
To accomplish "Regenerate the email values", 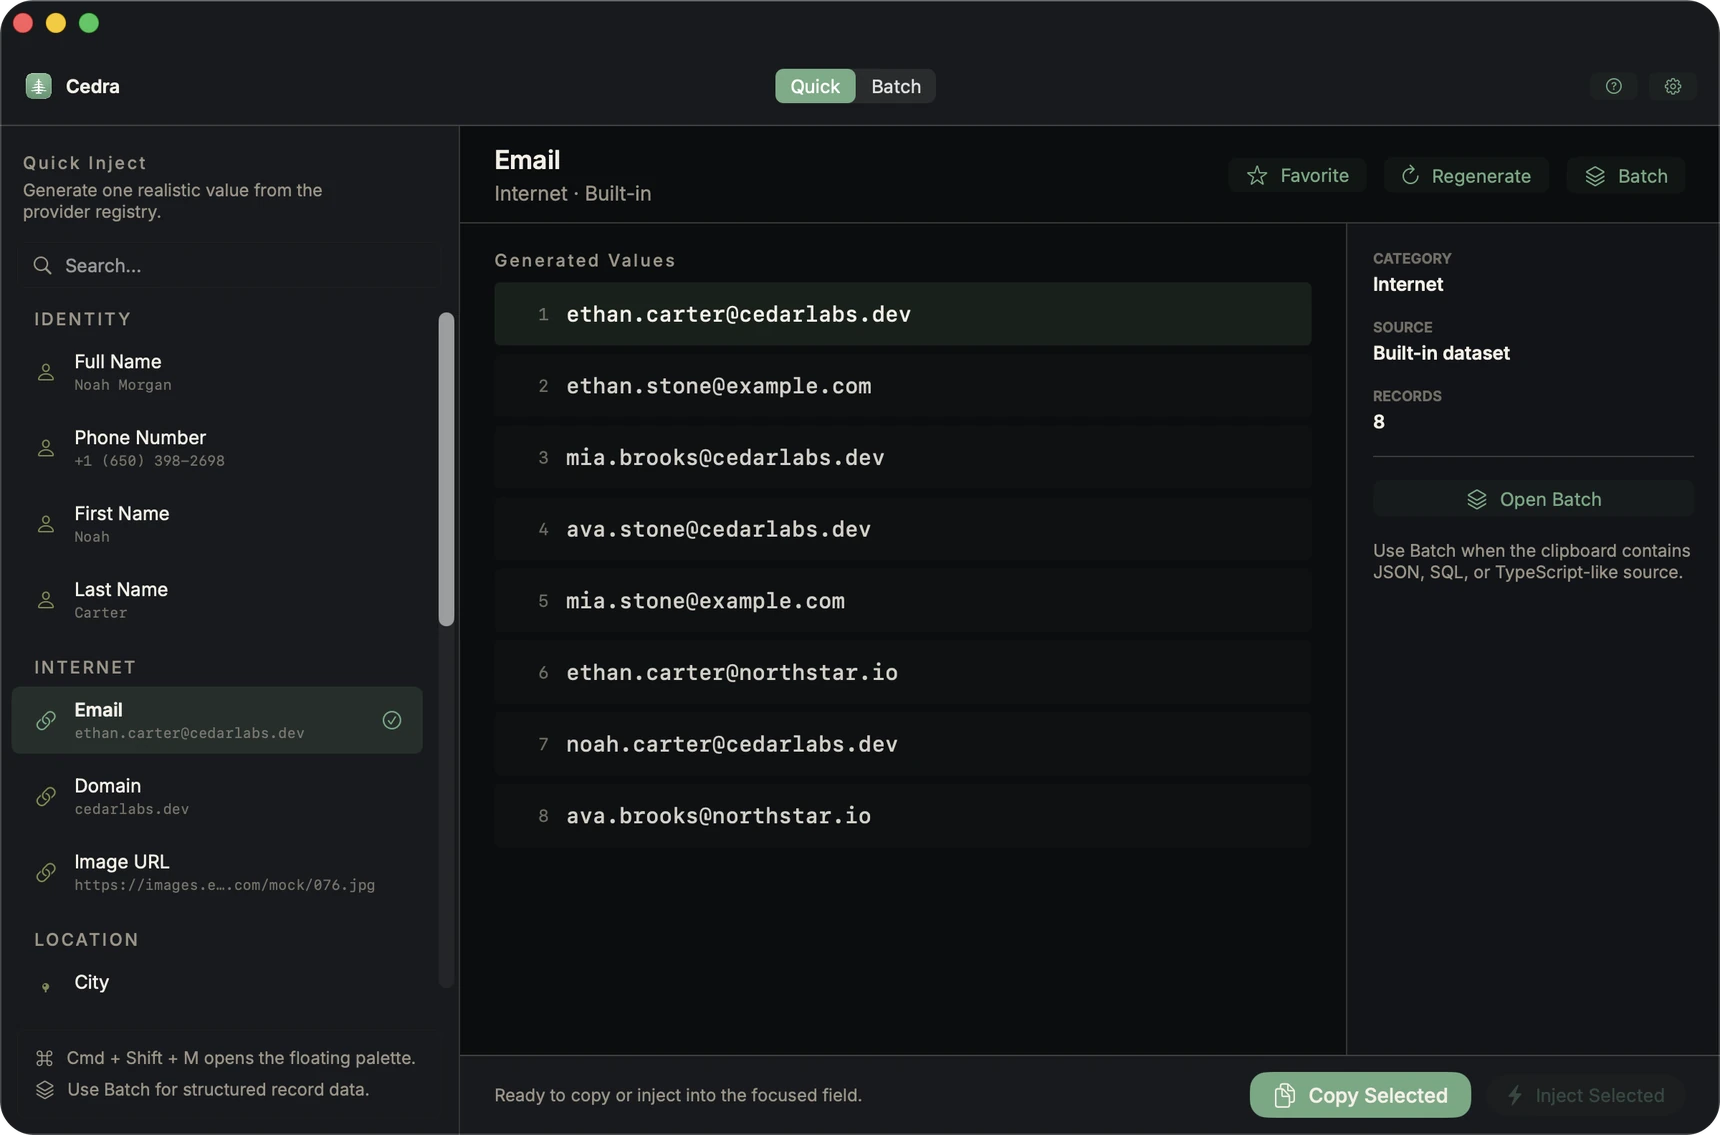I will [1466, 175].
